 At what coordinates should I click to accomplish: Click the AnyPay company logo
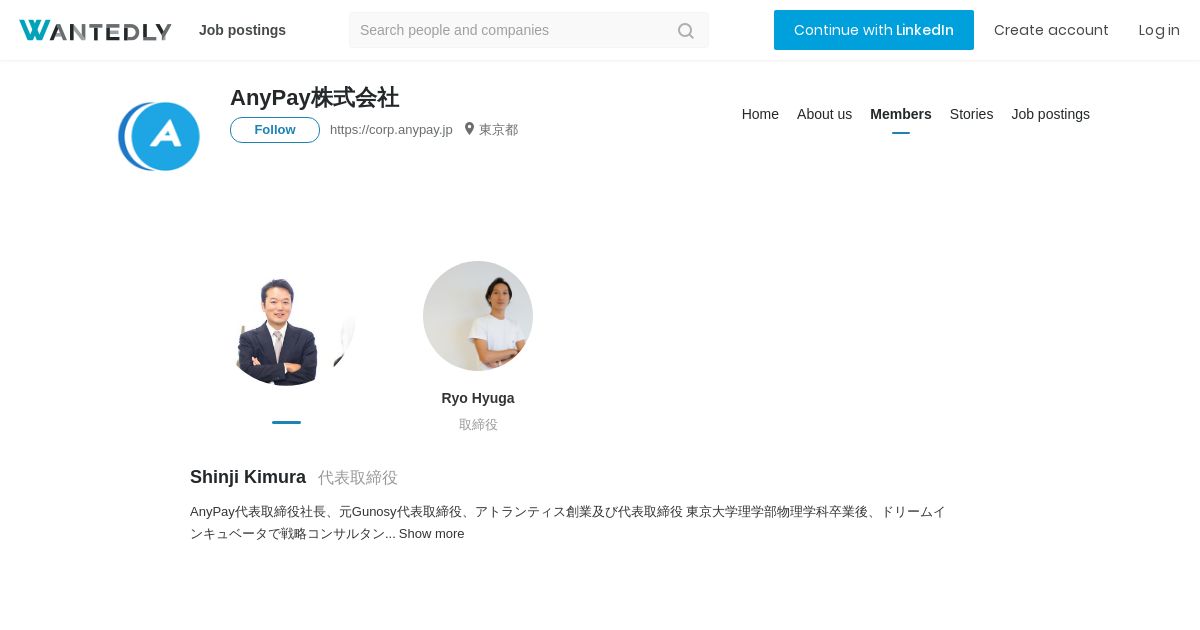159,136
